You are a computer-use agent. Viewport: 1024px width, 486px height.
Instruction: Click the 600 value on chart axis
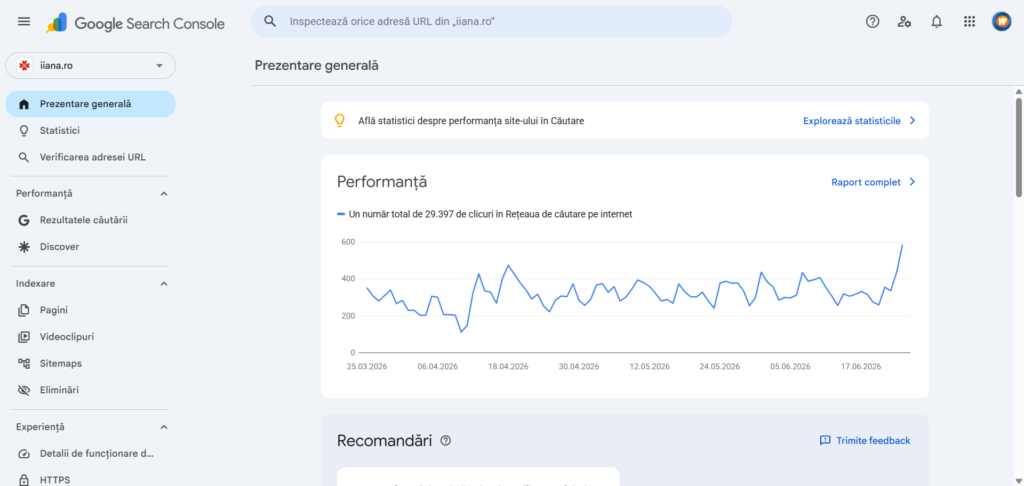(347, 242)
